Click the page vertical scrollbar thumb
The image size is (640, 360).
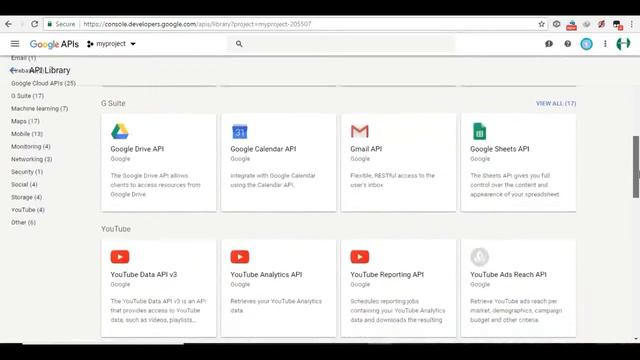(x=636, y=167)
